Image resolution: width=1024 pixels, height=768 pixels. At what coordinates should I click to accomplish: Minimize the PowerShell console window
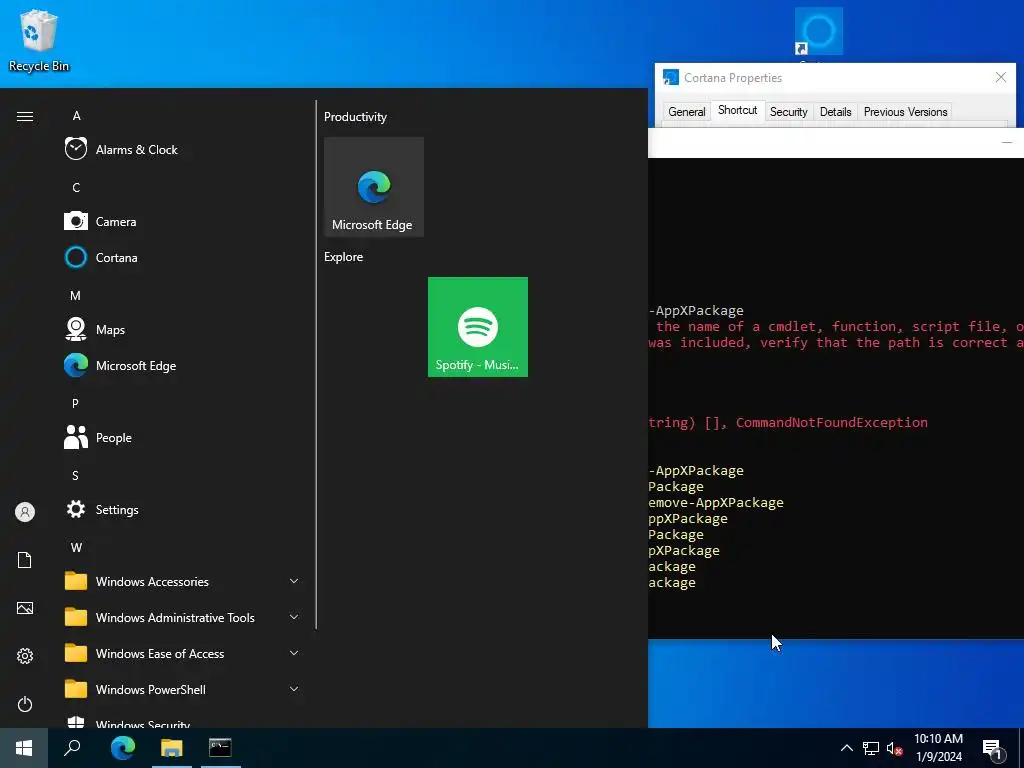(x=1006, y=142)
